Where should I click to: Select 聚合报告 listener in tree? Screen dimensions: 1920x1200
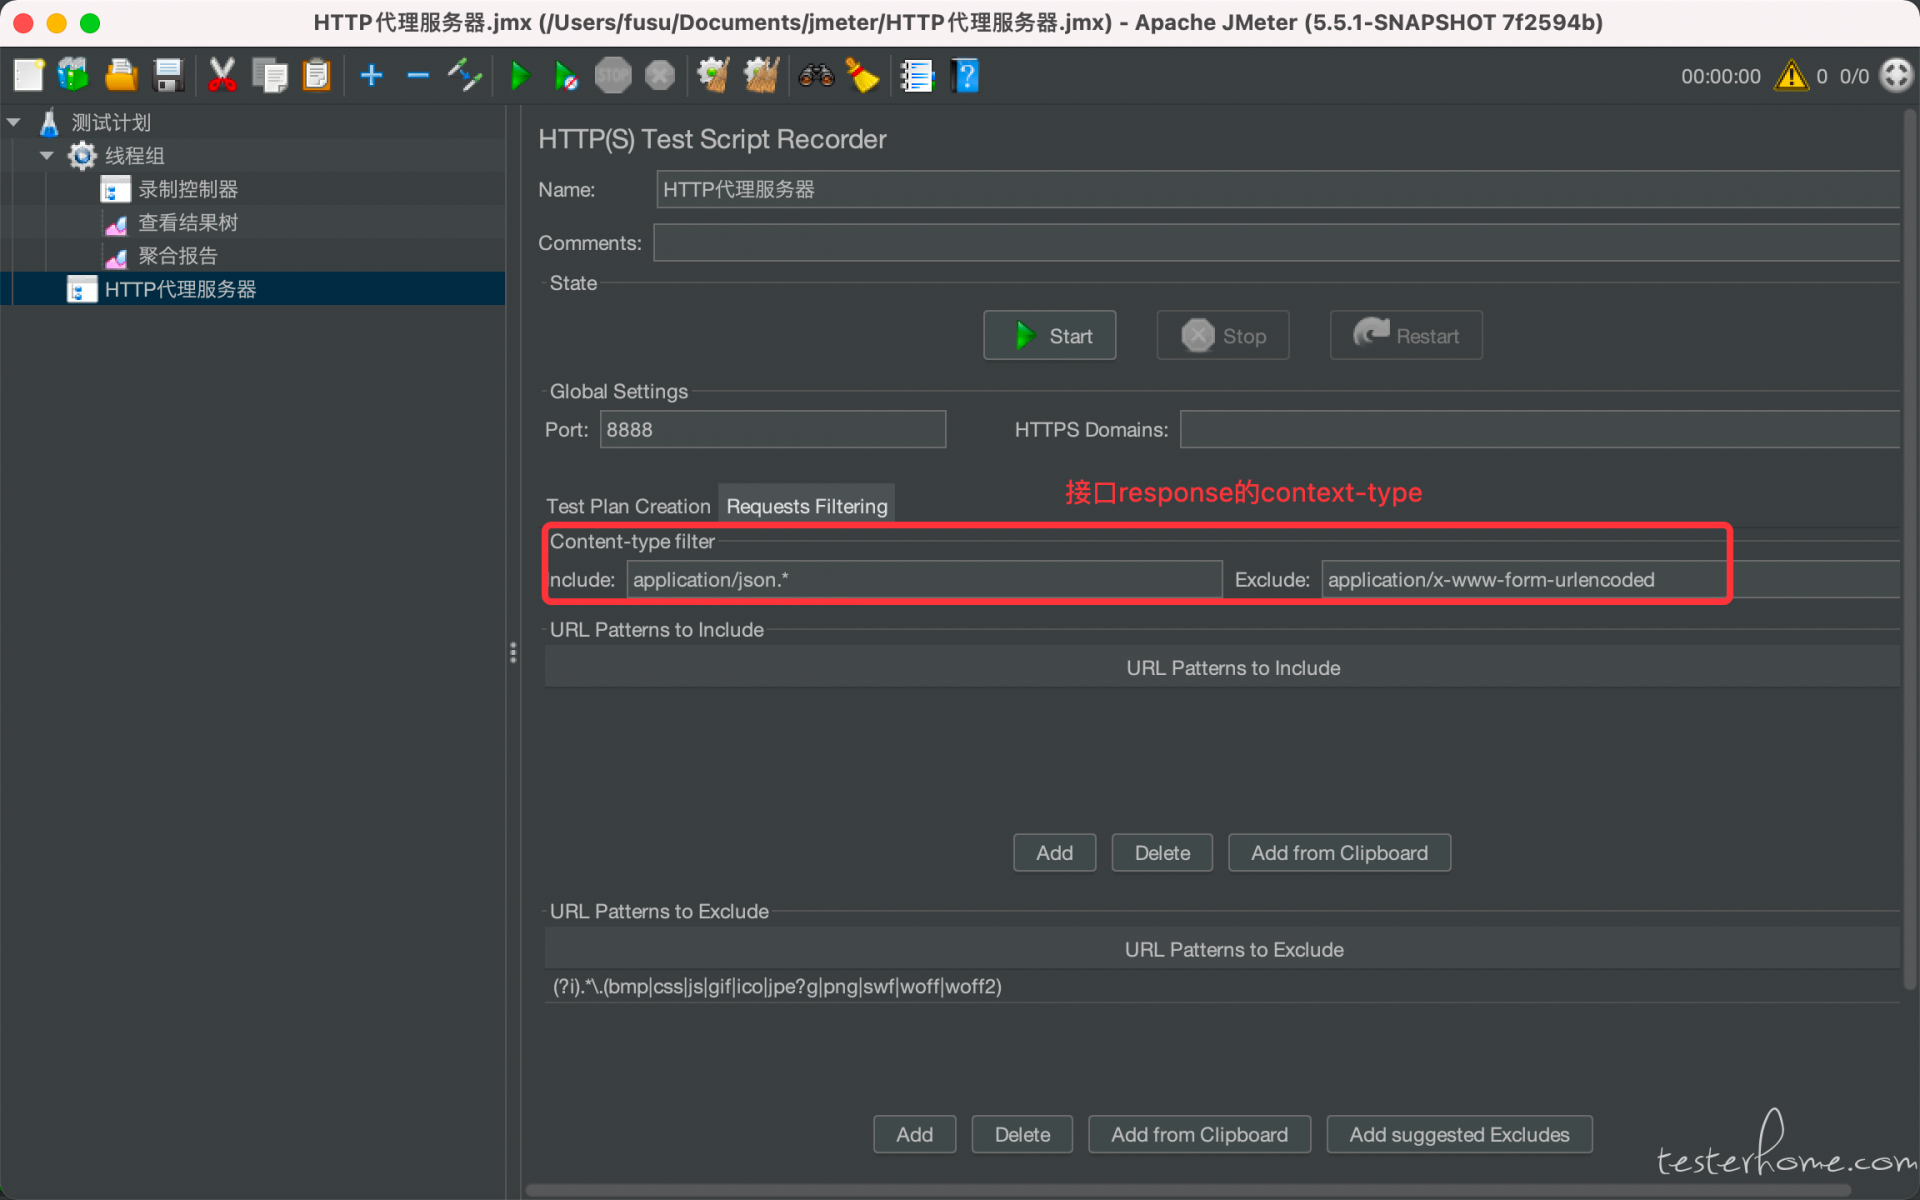(x=177, y=256)
